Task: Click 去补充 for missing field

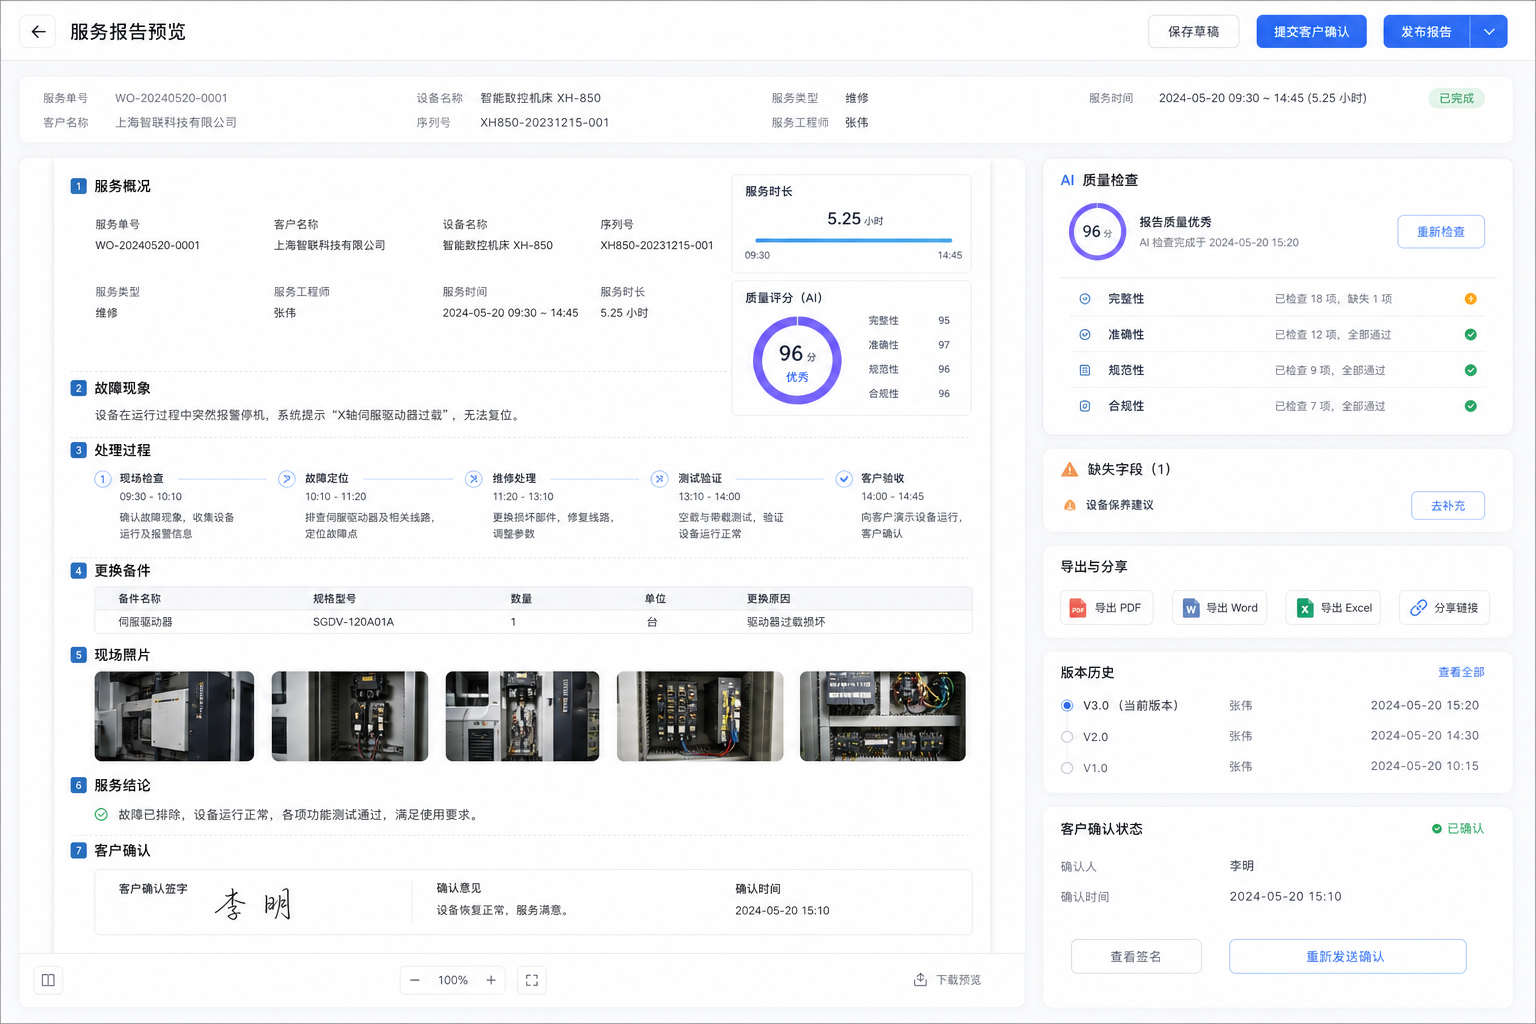Action: click(1448, 506)
